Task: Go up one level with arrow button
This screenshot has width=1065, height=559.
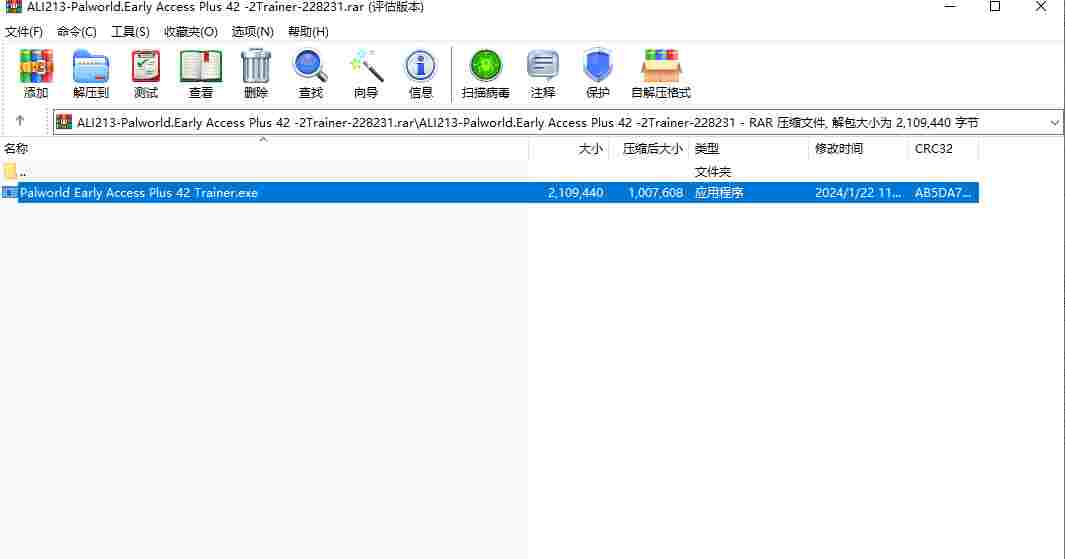Action: (x=20, y=121)
